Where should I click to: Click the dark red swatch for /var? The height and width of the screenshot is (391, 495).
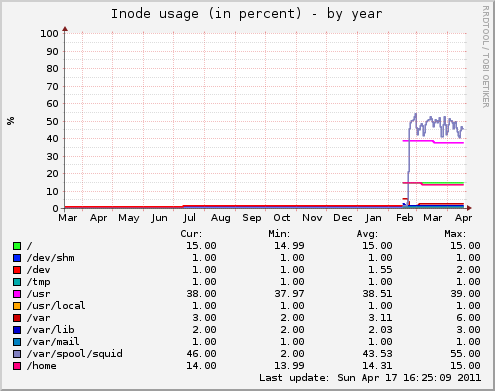tap(17, 318)
